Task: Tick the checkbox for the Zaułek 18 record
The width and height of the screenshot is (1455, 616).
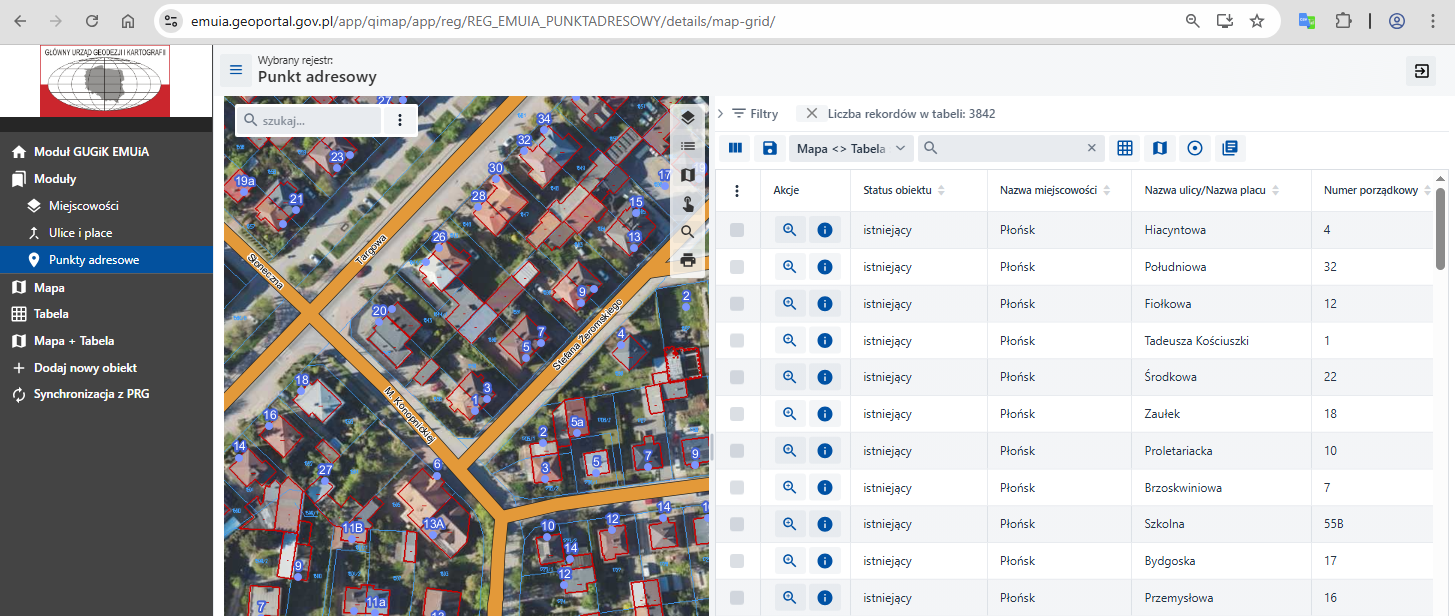Action: (x=737, y=413)
